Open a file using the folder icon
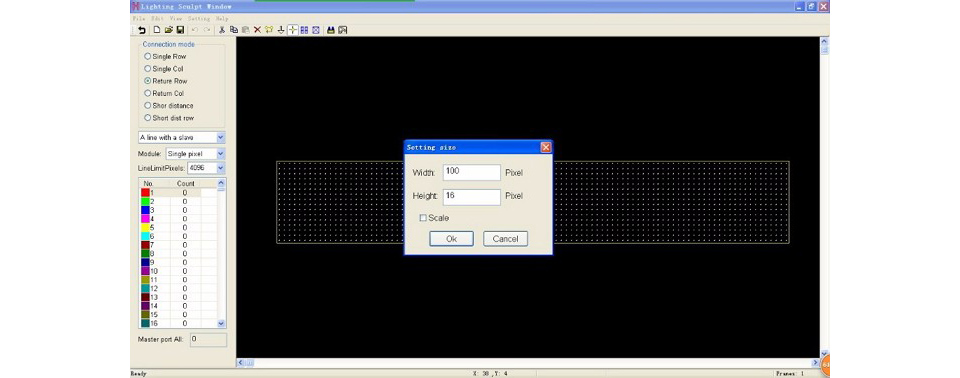The width and height of the screenshot is (960, 378). point(168,29)
